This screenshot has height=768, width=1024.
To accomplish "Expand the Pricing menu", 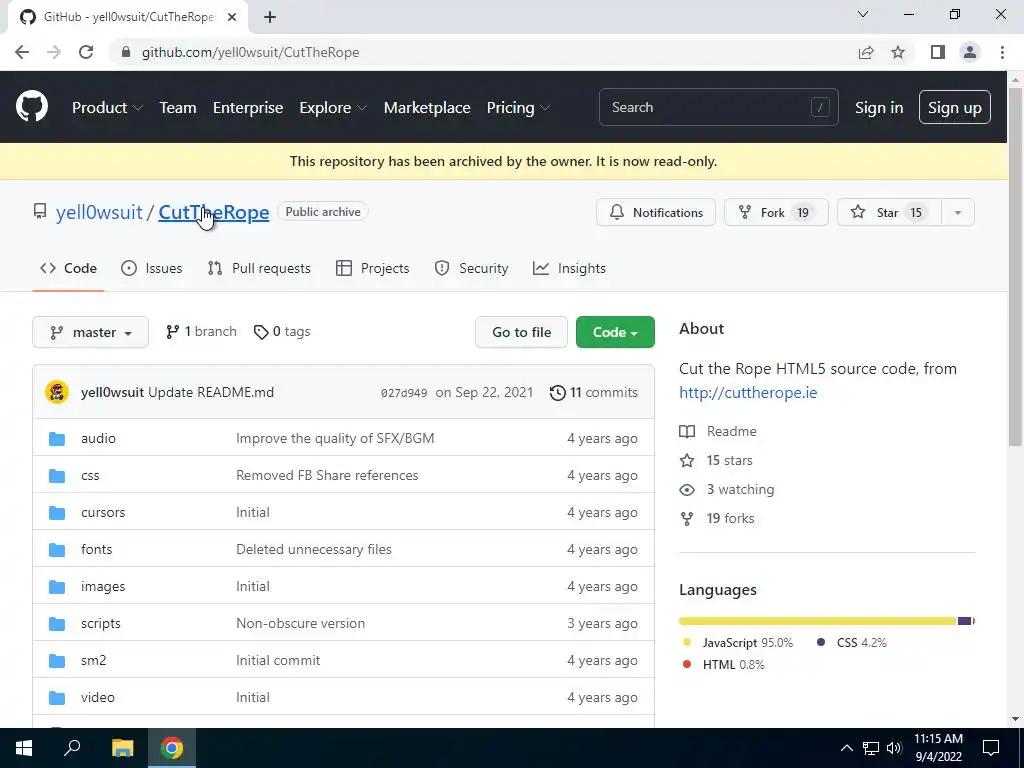I will [x=518, y=108].
